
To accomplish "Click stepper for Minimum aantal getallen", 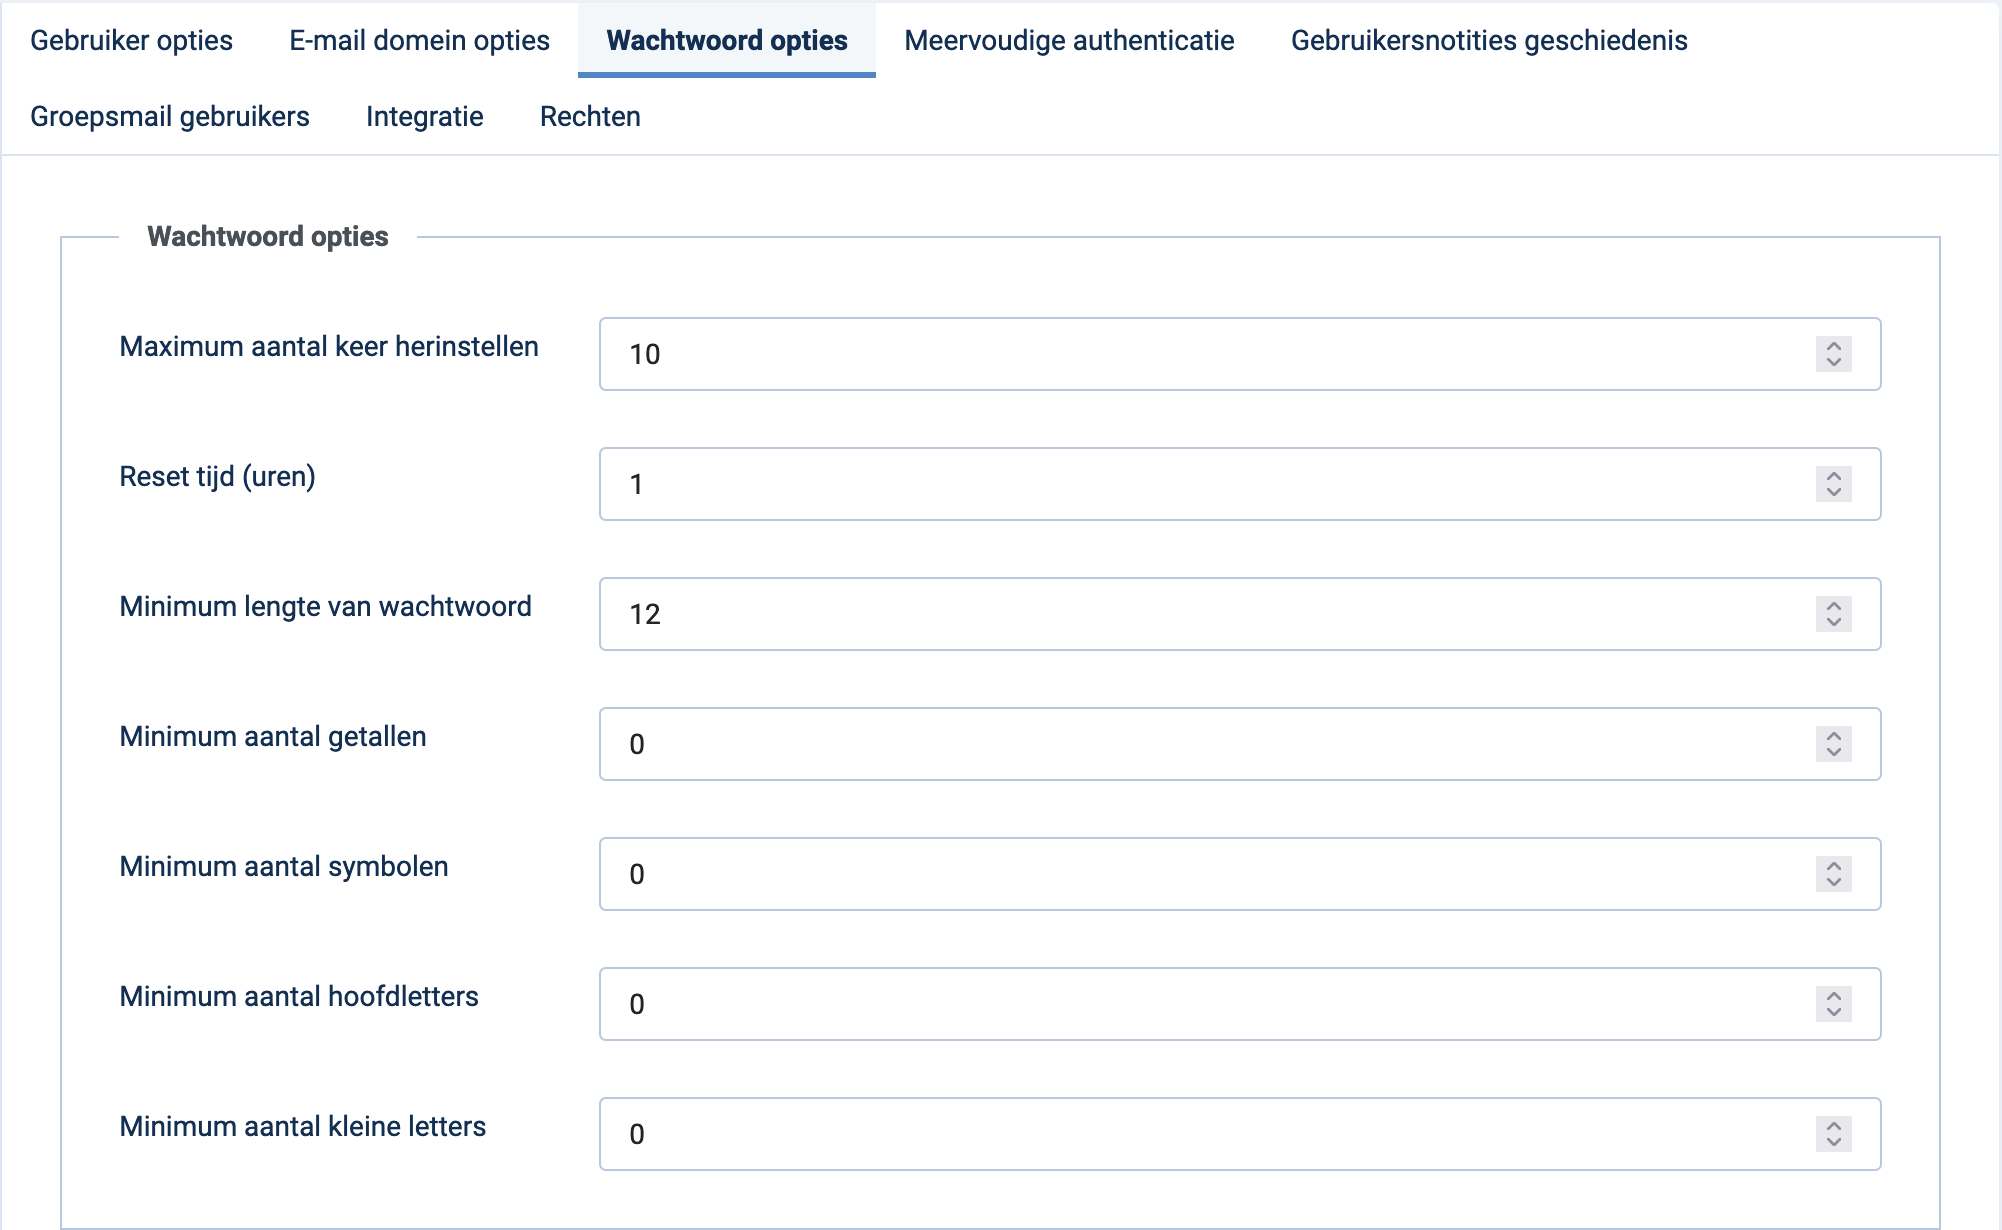I will [x=1833, y=744].
